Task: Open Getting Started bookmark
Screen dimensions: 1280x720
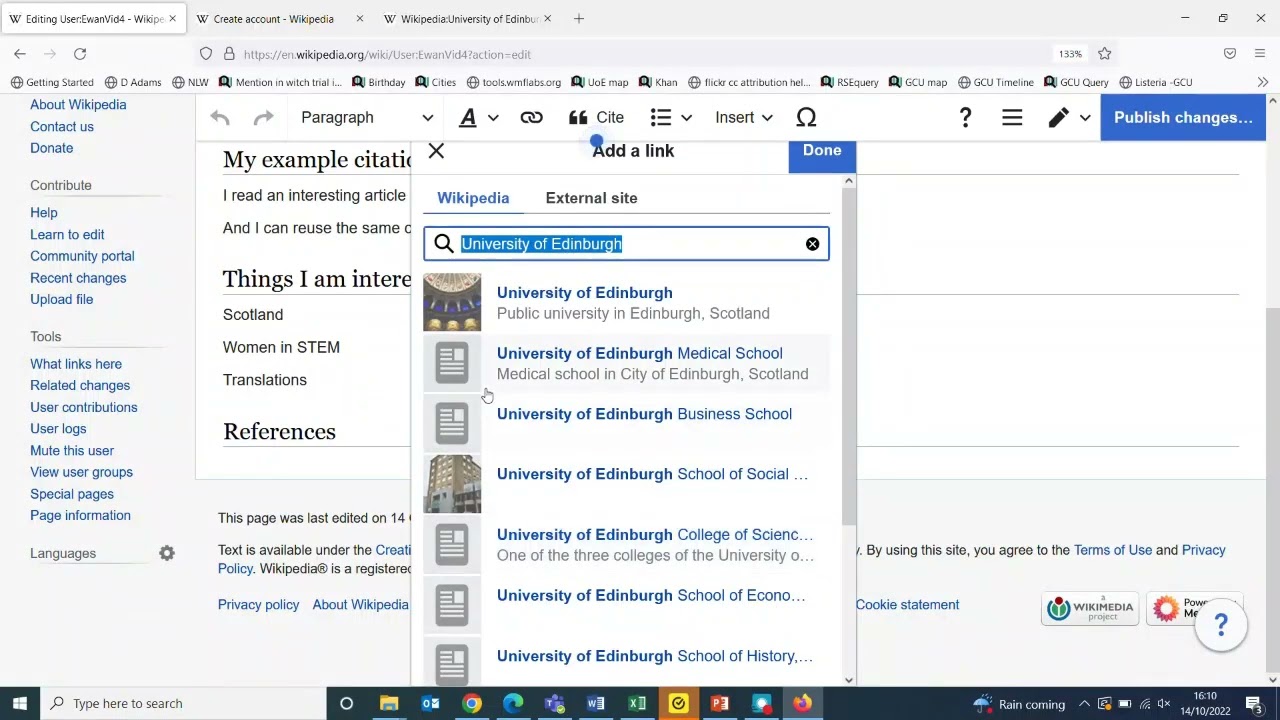Action: [x=52, y=82]
